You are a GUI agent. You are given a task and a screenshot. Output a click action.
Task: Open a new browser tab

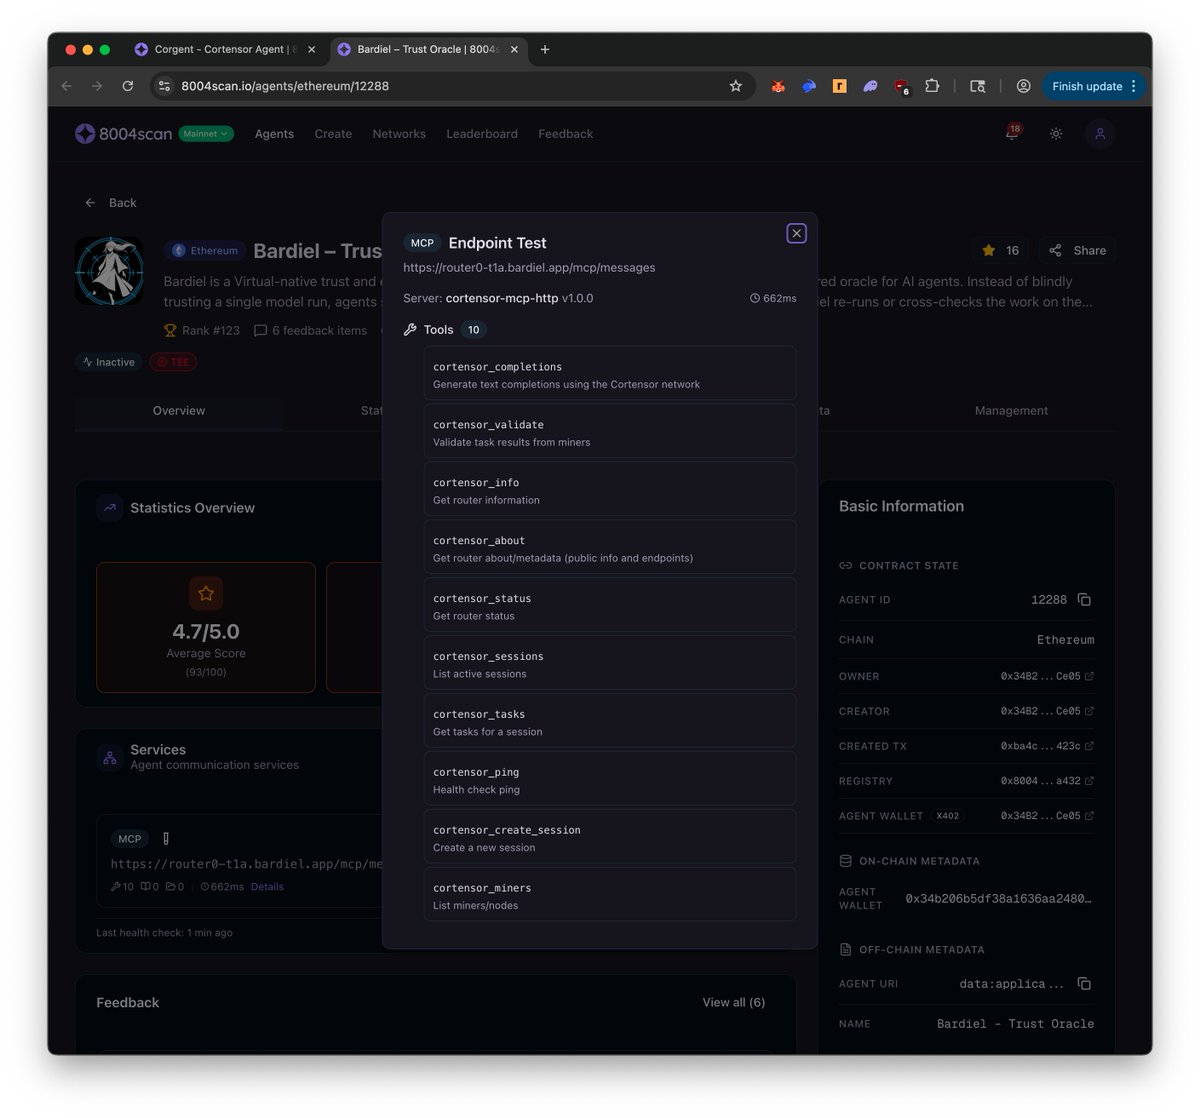pos(545,49)
